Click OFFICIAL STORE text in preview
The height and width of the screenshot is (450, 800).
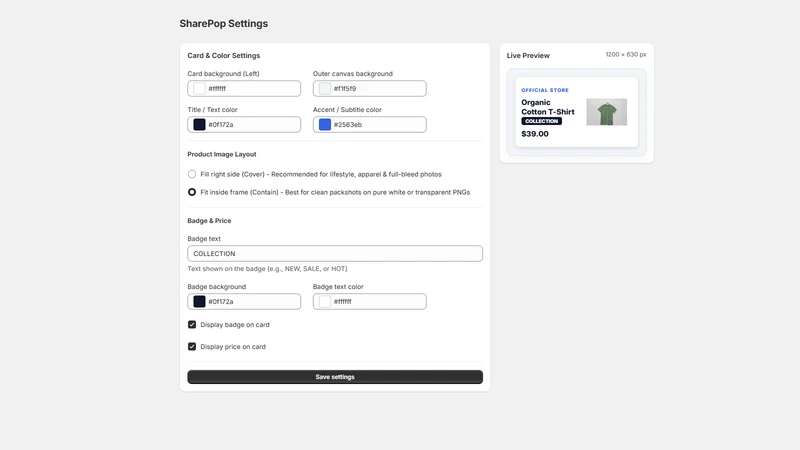(x=545, y=90)
